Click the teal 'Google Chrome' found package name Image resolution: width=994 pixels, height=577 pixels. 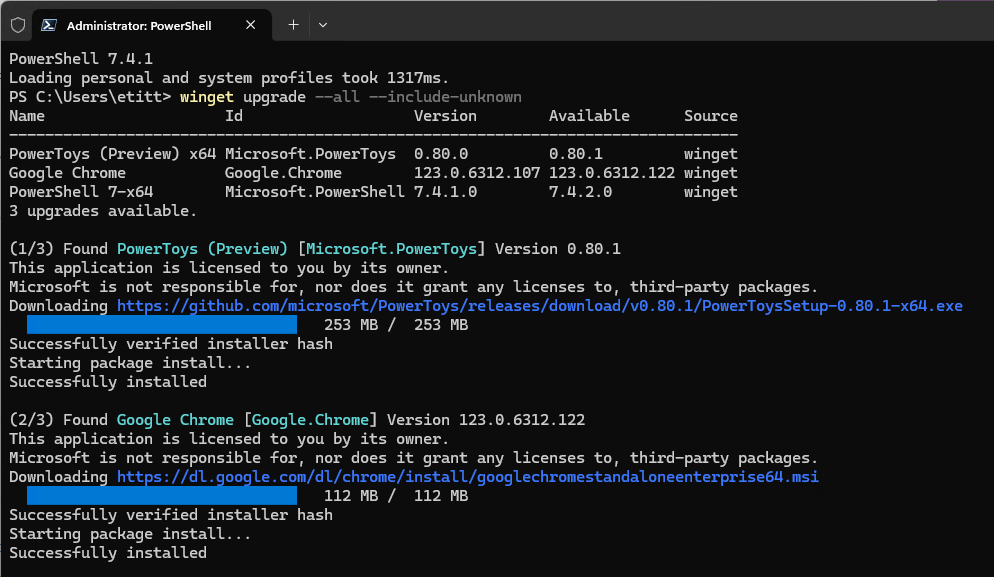coord(175,420)
